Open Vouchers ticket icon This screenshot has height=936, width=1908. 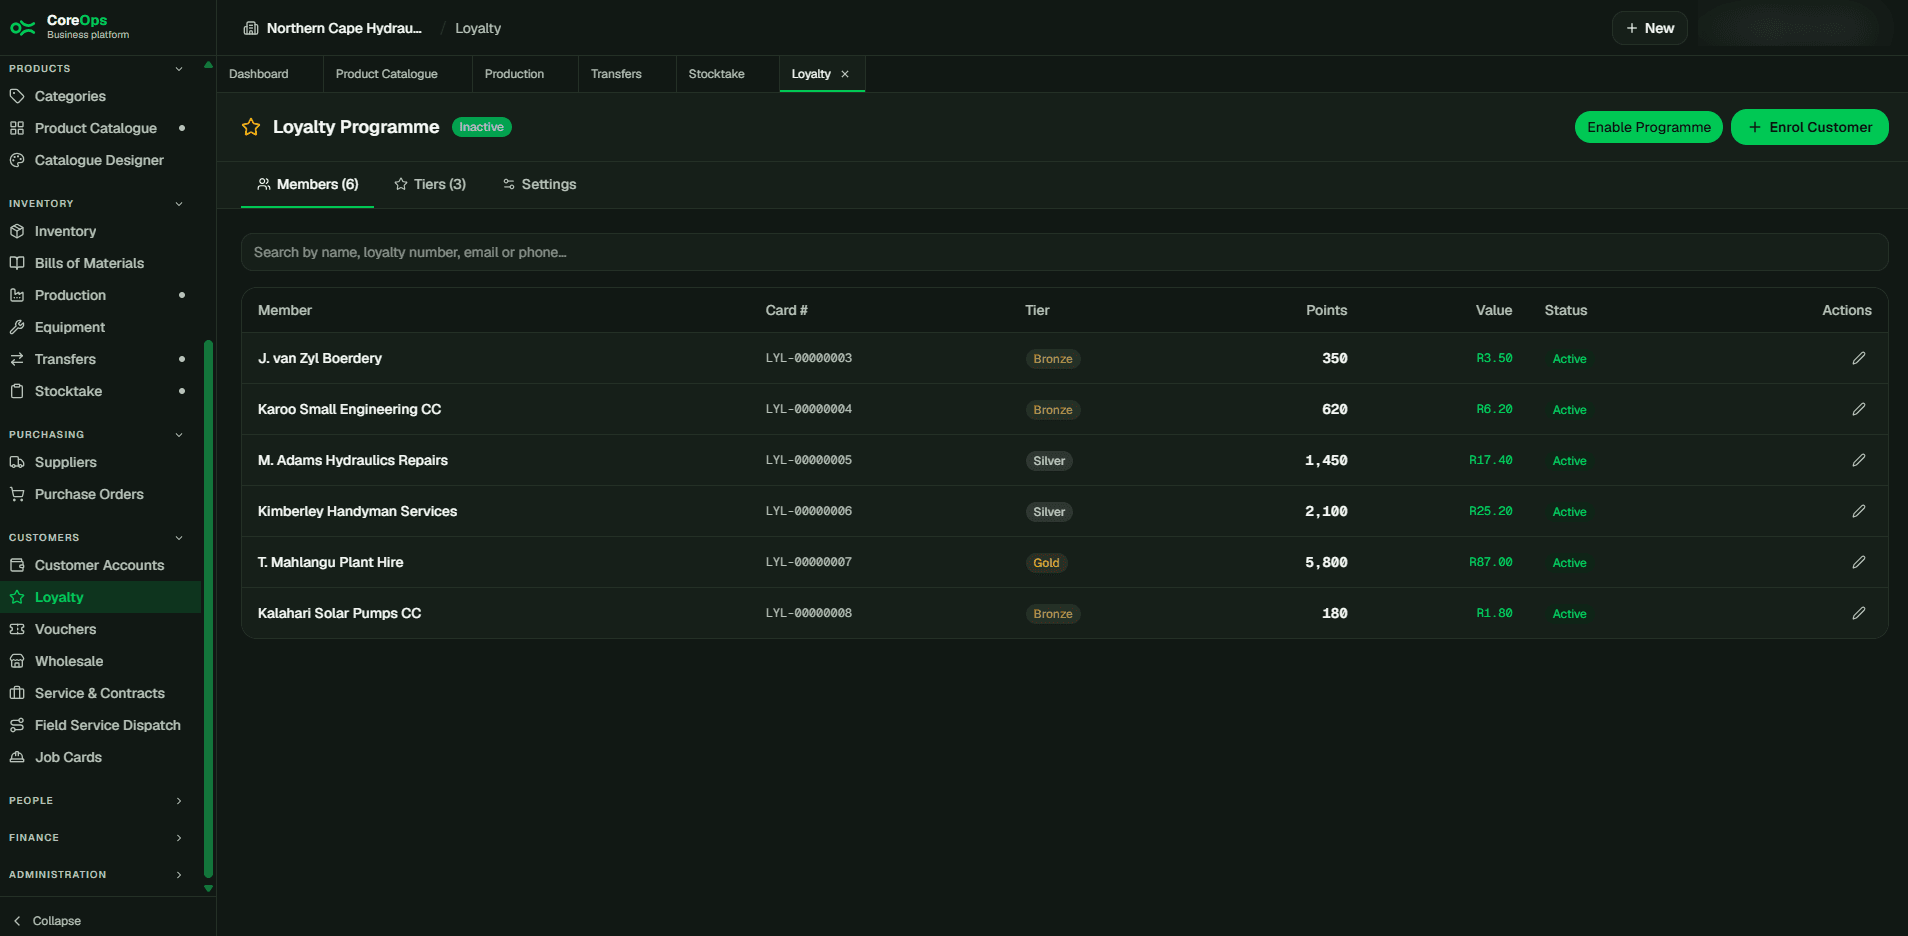pos(17,629)
